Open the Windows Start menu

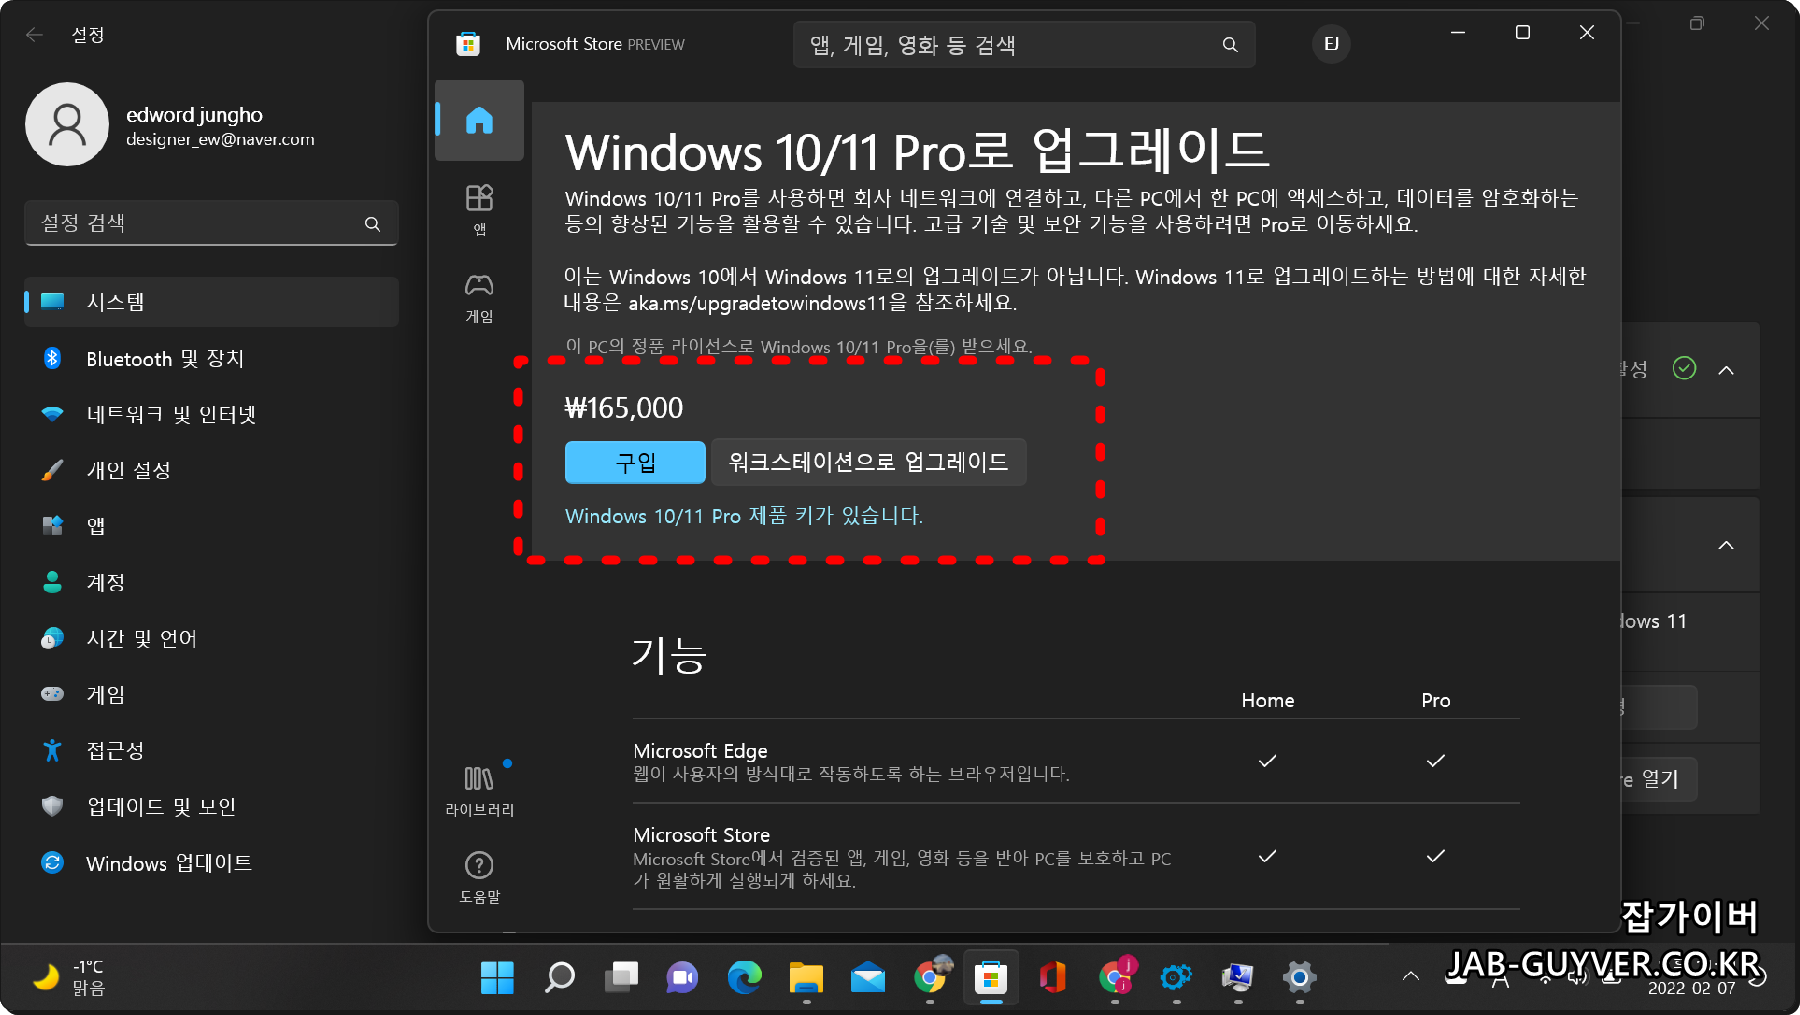tap(497, 977)
